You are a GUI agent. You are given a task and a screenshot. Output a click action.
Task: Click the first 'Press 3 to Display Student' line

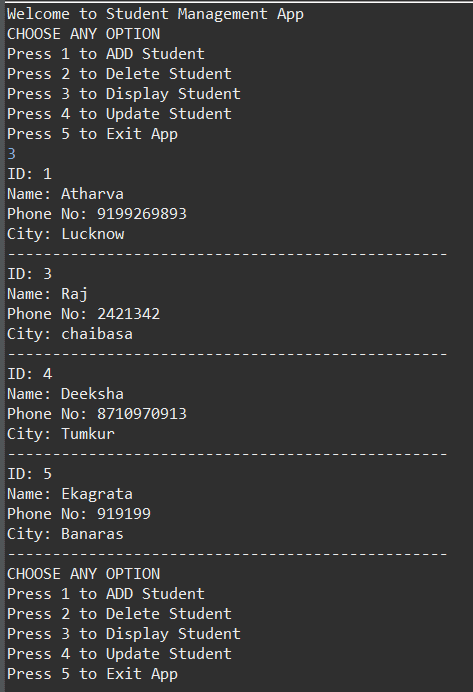coord(124,94)
